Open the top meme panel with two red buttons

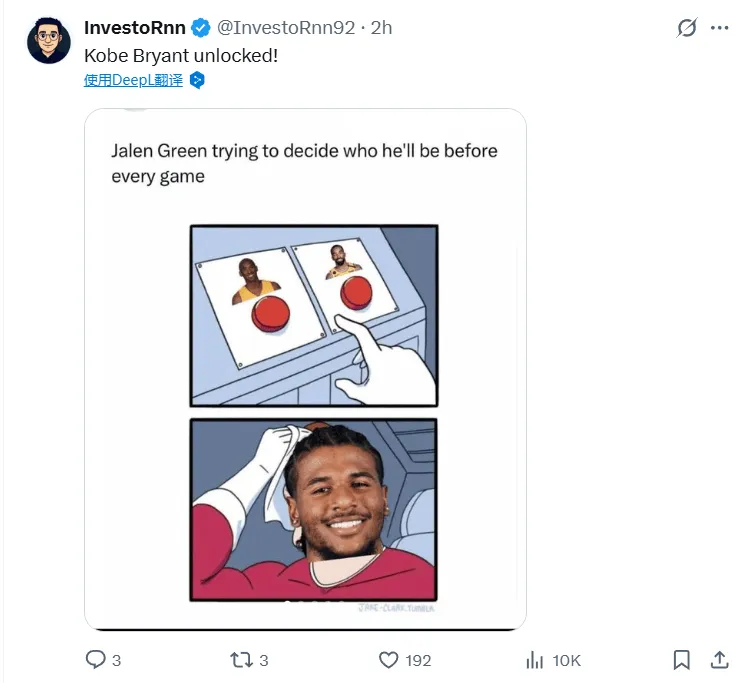click(313, 315)
